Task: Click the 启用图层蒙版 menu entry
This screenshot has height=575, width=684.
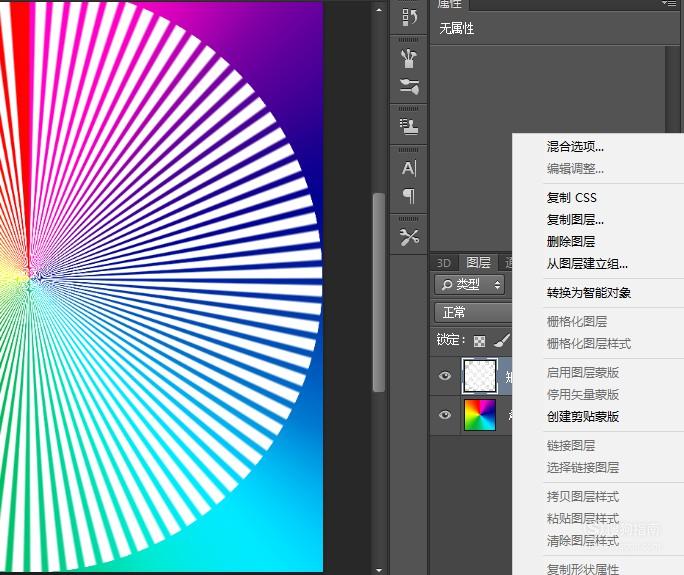Action: (x=583, y=373)
